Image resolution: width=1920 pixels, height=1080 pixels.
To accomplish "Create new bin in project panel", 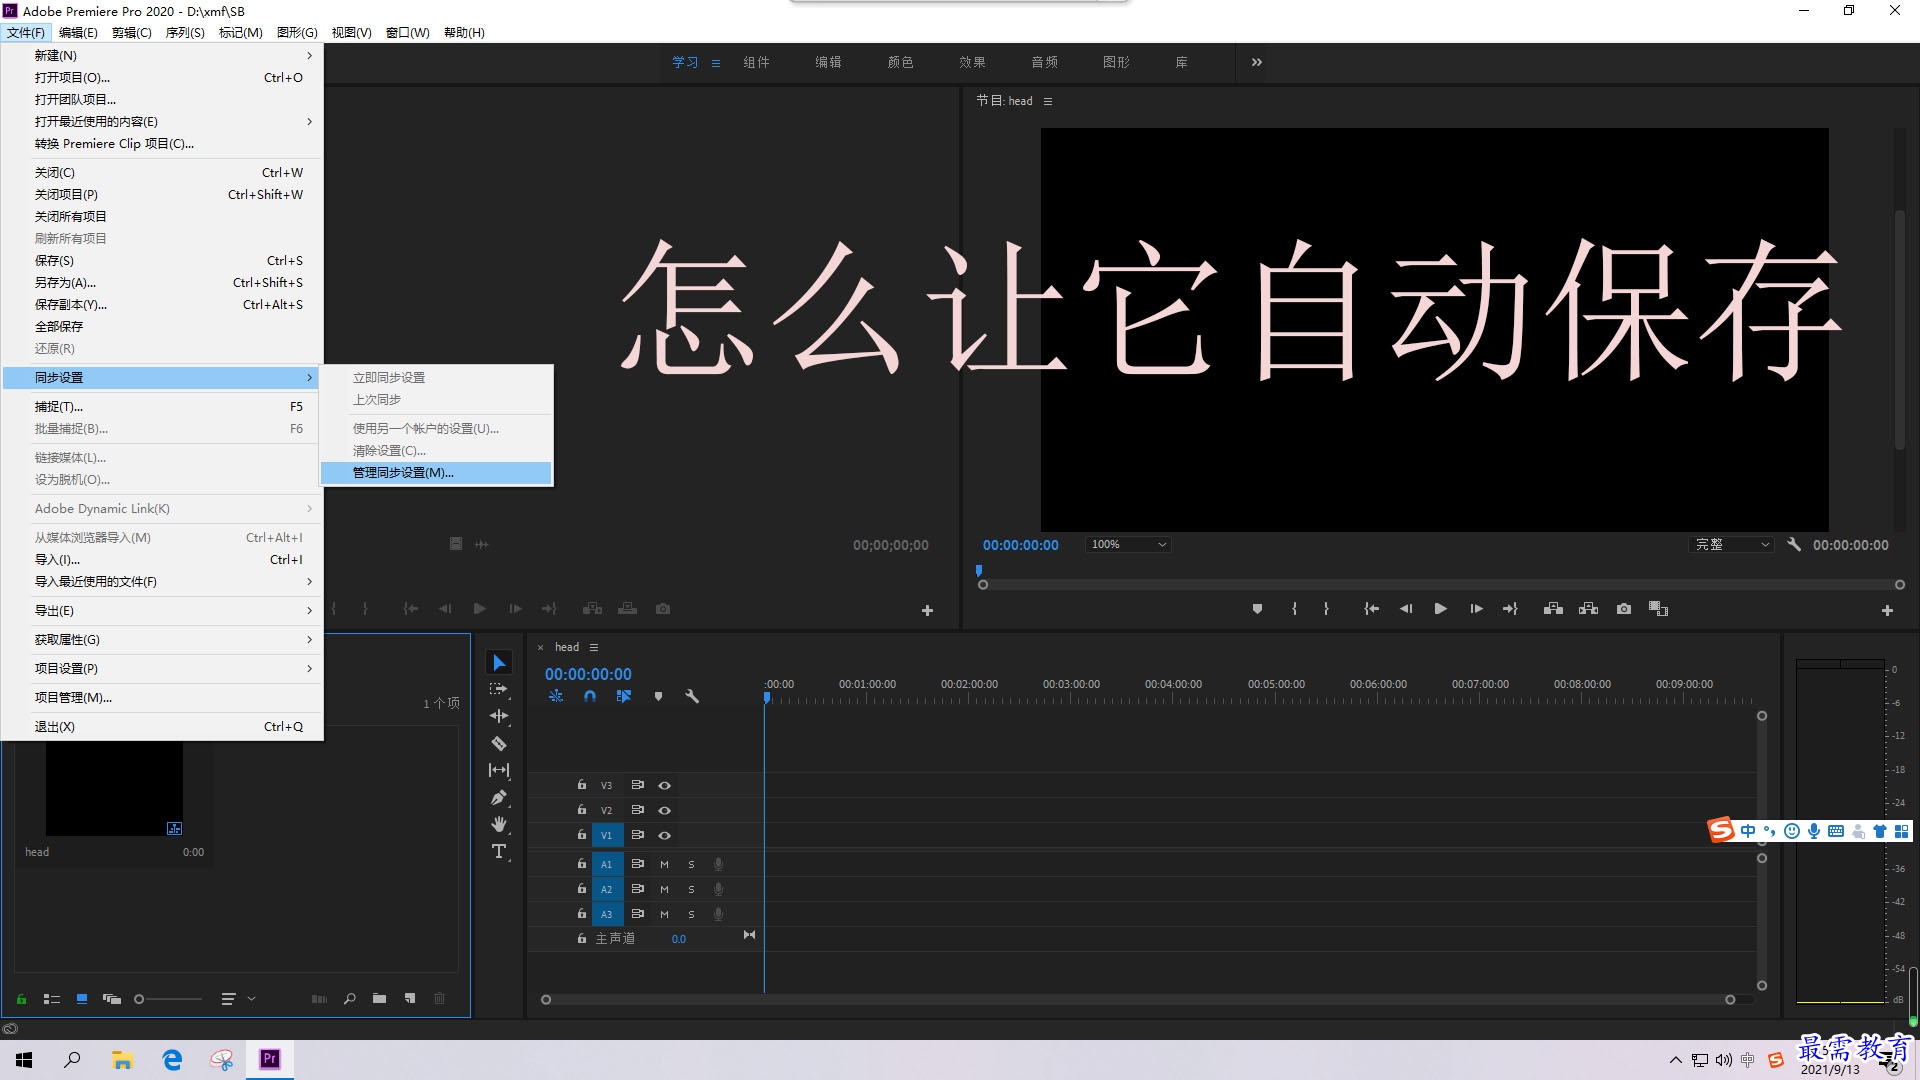I will tap(379, 998).
